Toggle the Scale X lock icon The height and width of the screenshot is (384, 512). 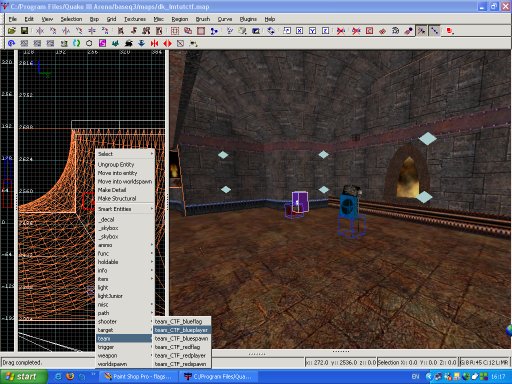(299, 31)
